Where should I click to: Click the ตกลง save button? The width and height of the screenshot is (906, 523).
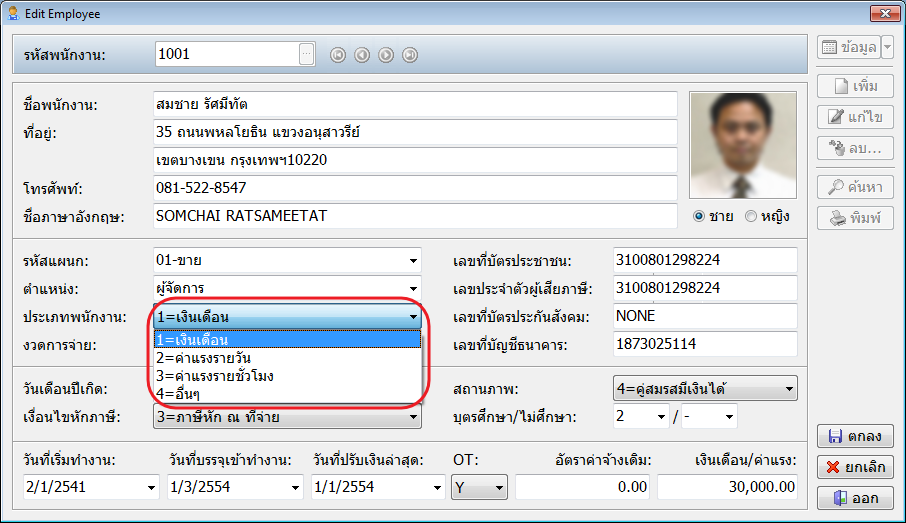pyautogui.click(x=855, y=436)
